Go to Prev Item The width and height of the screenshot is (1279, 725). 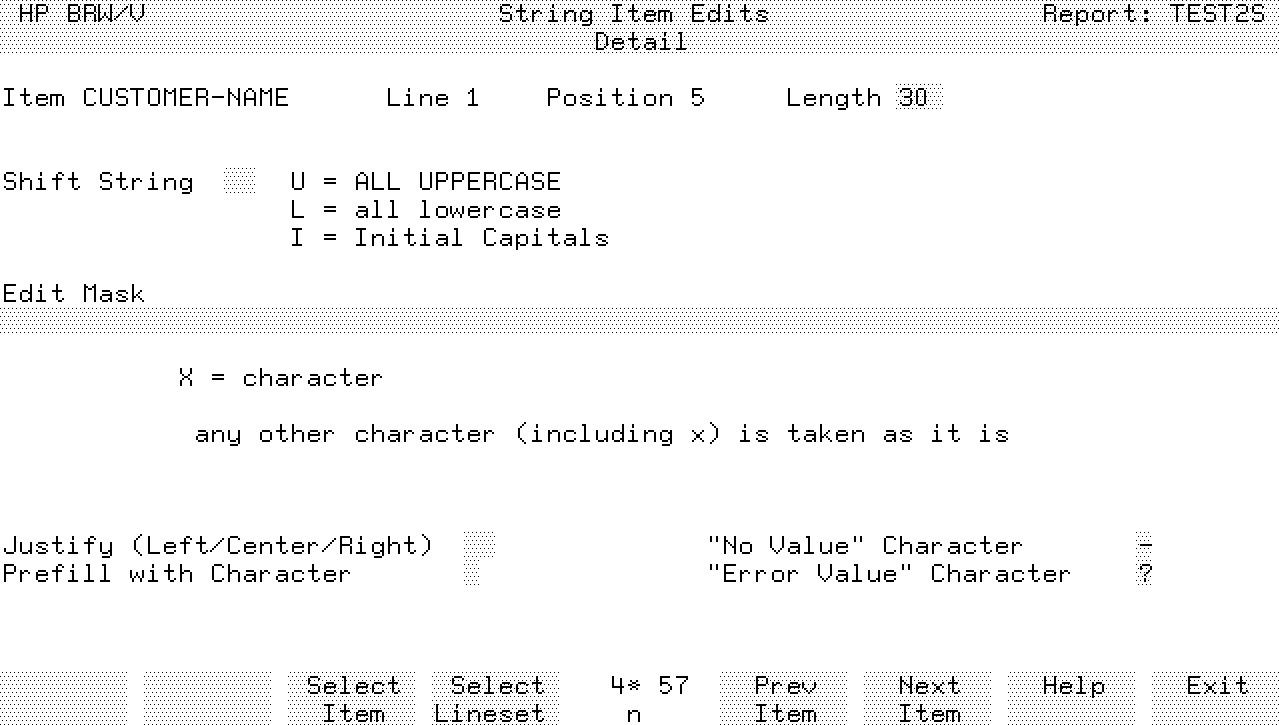click(x=784, y=699)
